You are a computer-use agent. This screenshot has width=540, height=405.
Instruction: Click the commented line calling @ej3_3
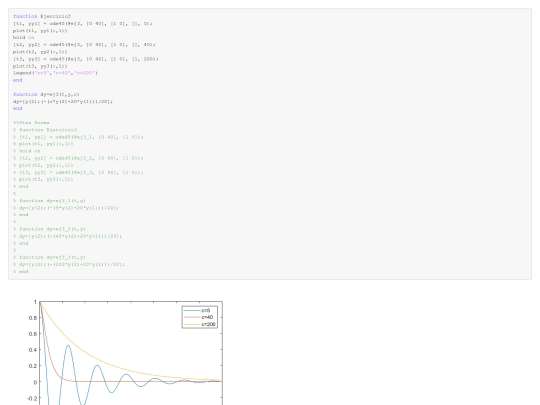pos(78,172)
